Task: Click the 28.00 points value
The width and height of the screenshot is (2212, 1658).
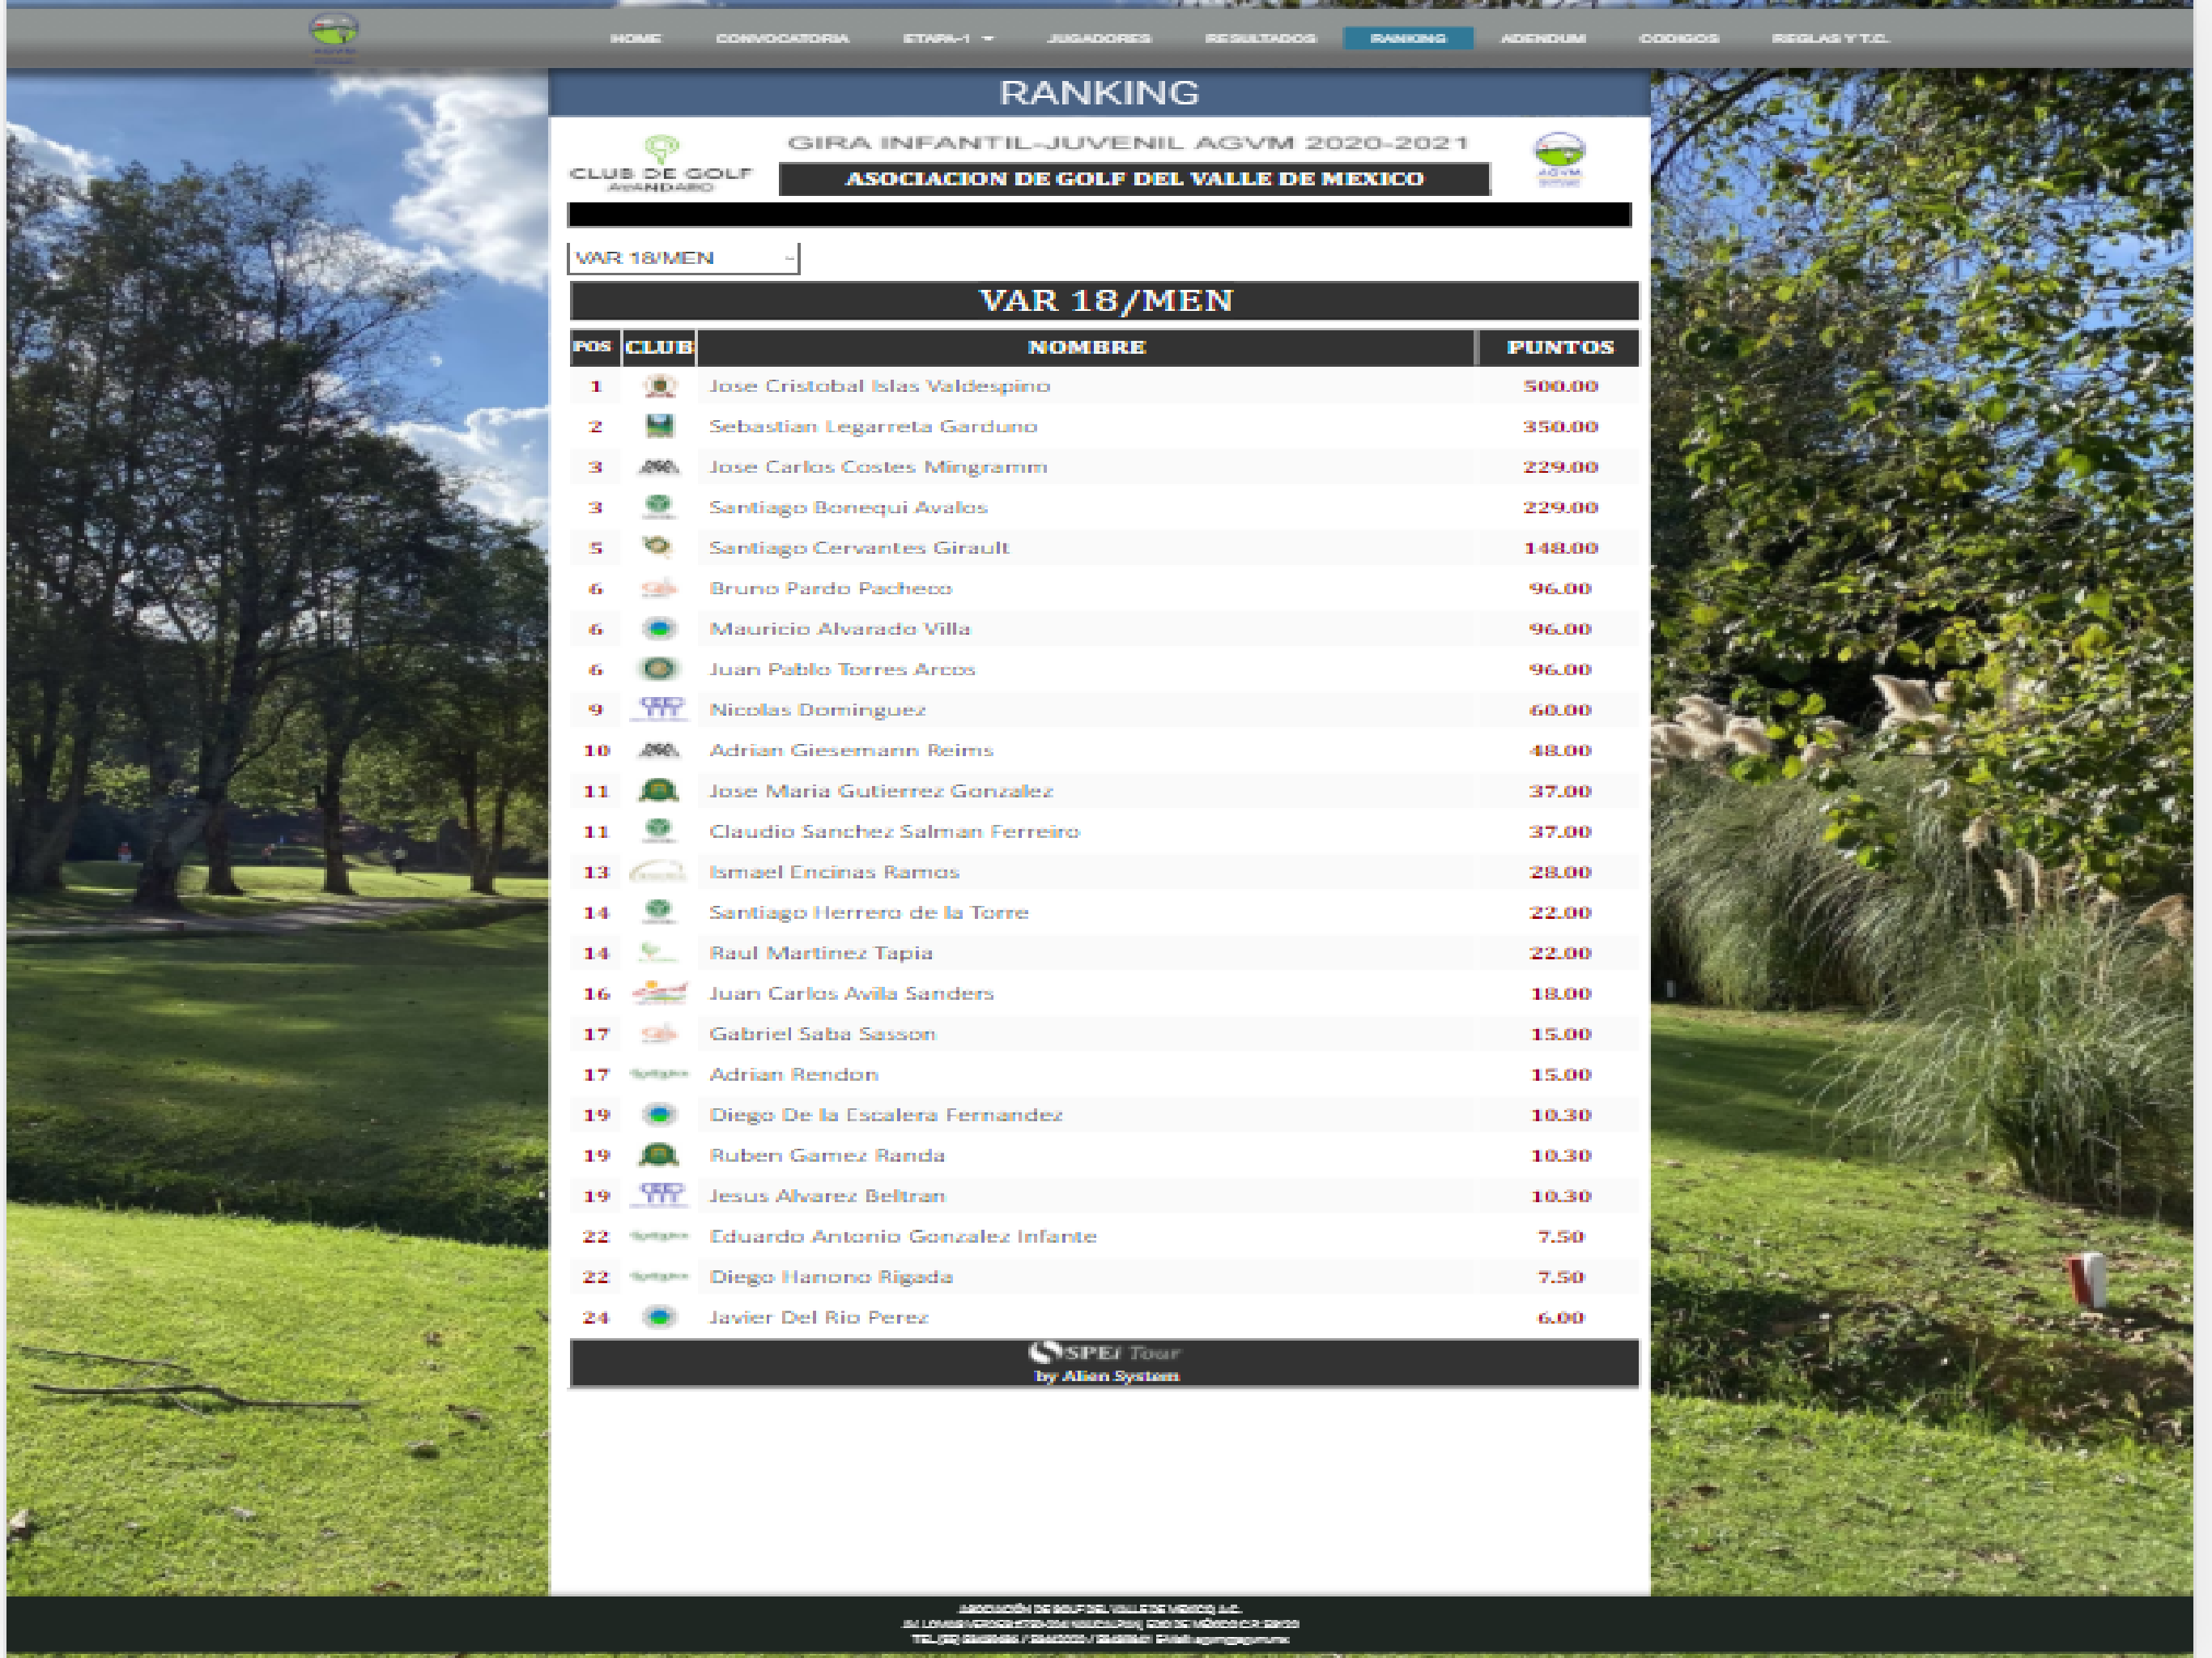Action: (1560, 872)
